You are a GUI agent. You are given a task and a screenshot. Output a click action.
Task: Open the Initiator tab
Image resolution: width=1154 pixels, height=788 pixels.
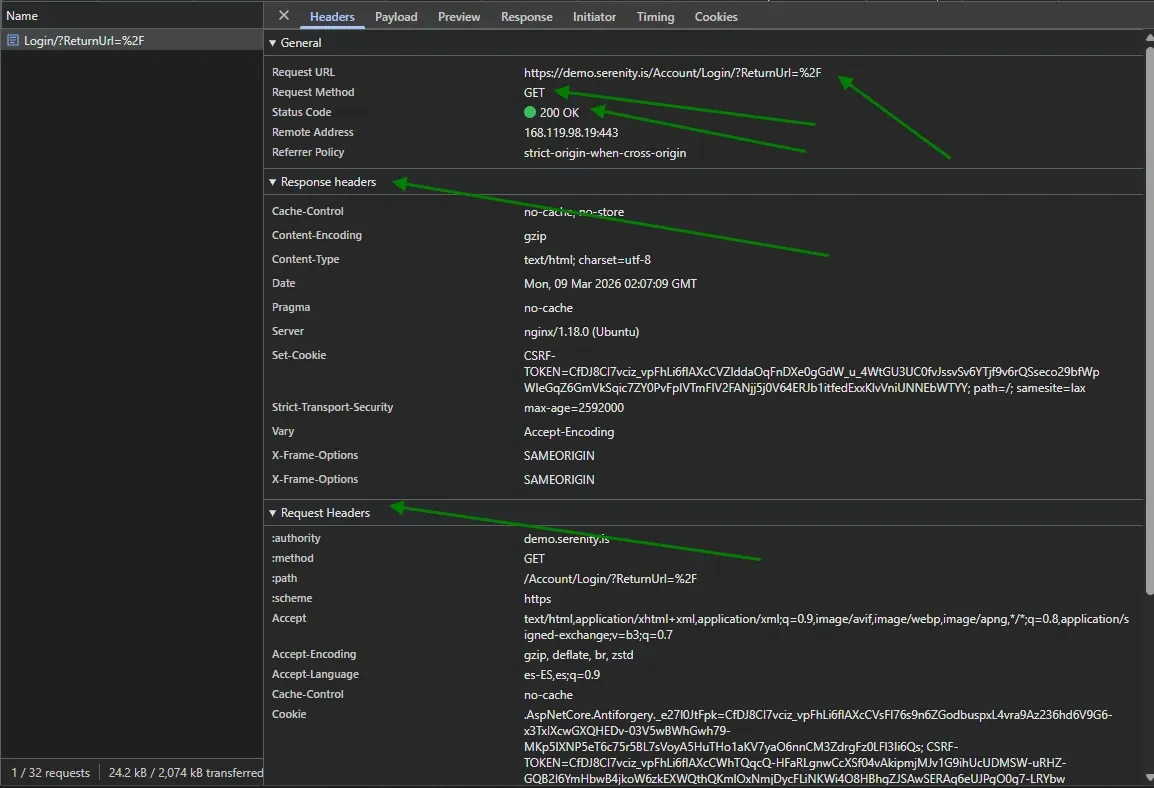594,16
